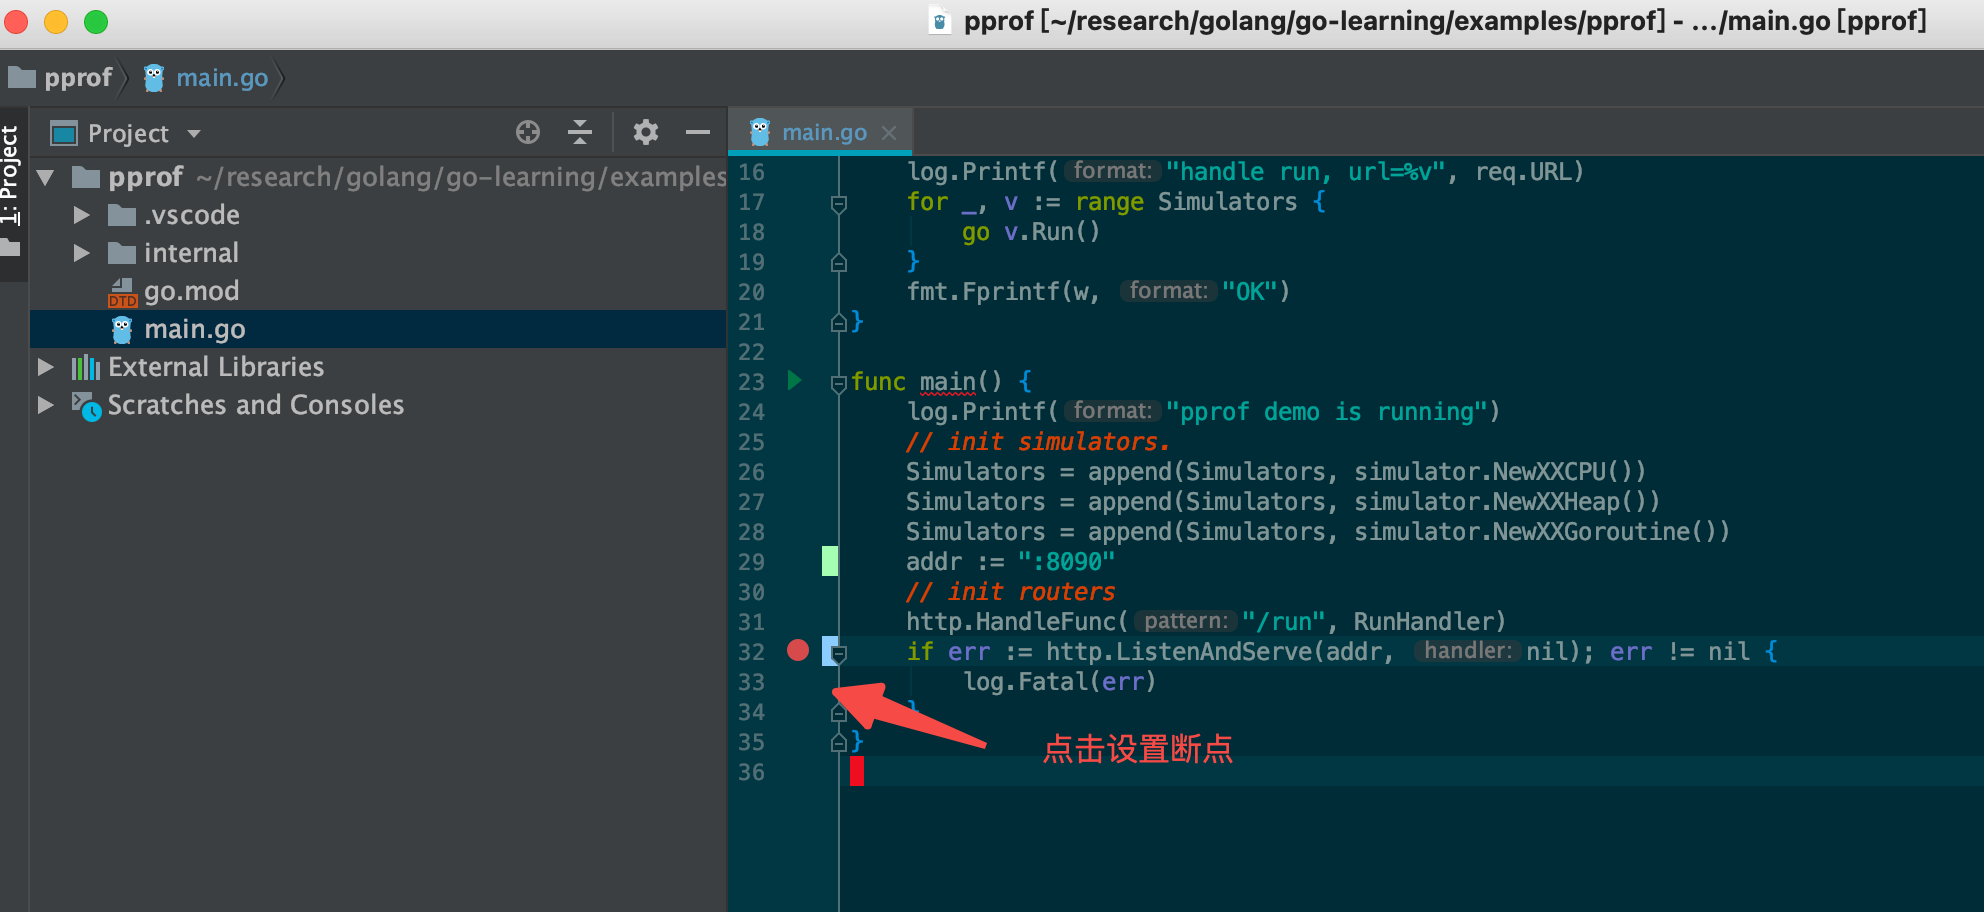The image size is (1984, 912).
Task: Collapse all nodes in the Project panel
Action: (580, 132)
